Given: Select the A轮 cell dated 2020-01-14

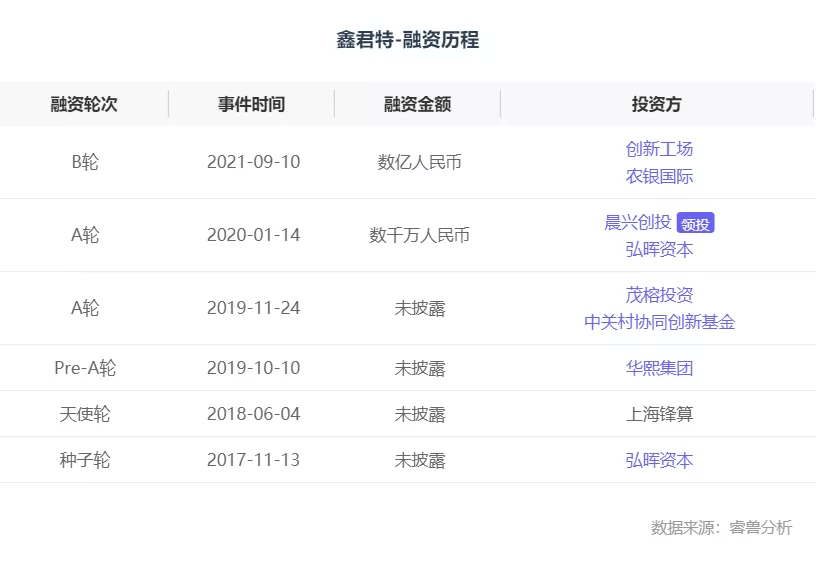Looking at the screenshot, I should tap(85, 235).
